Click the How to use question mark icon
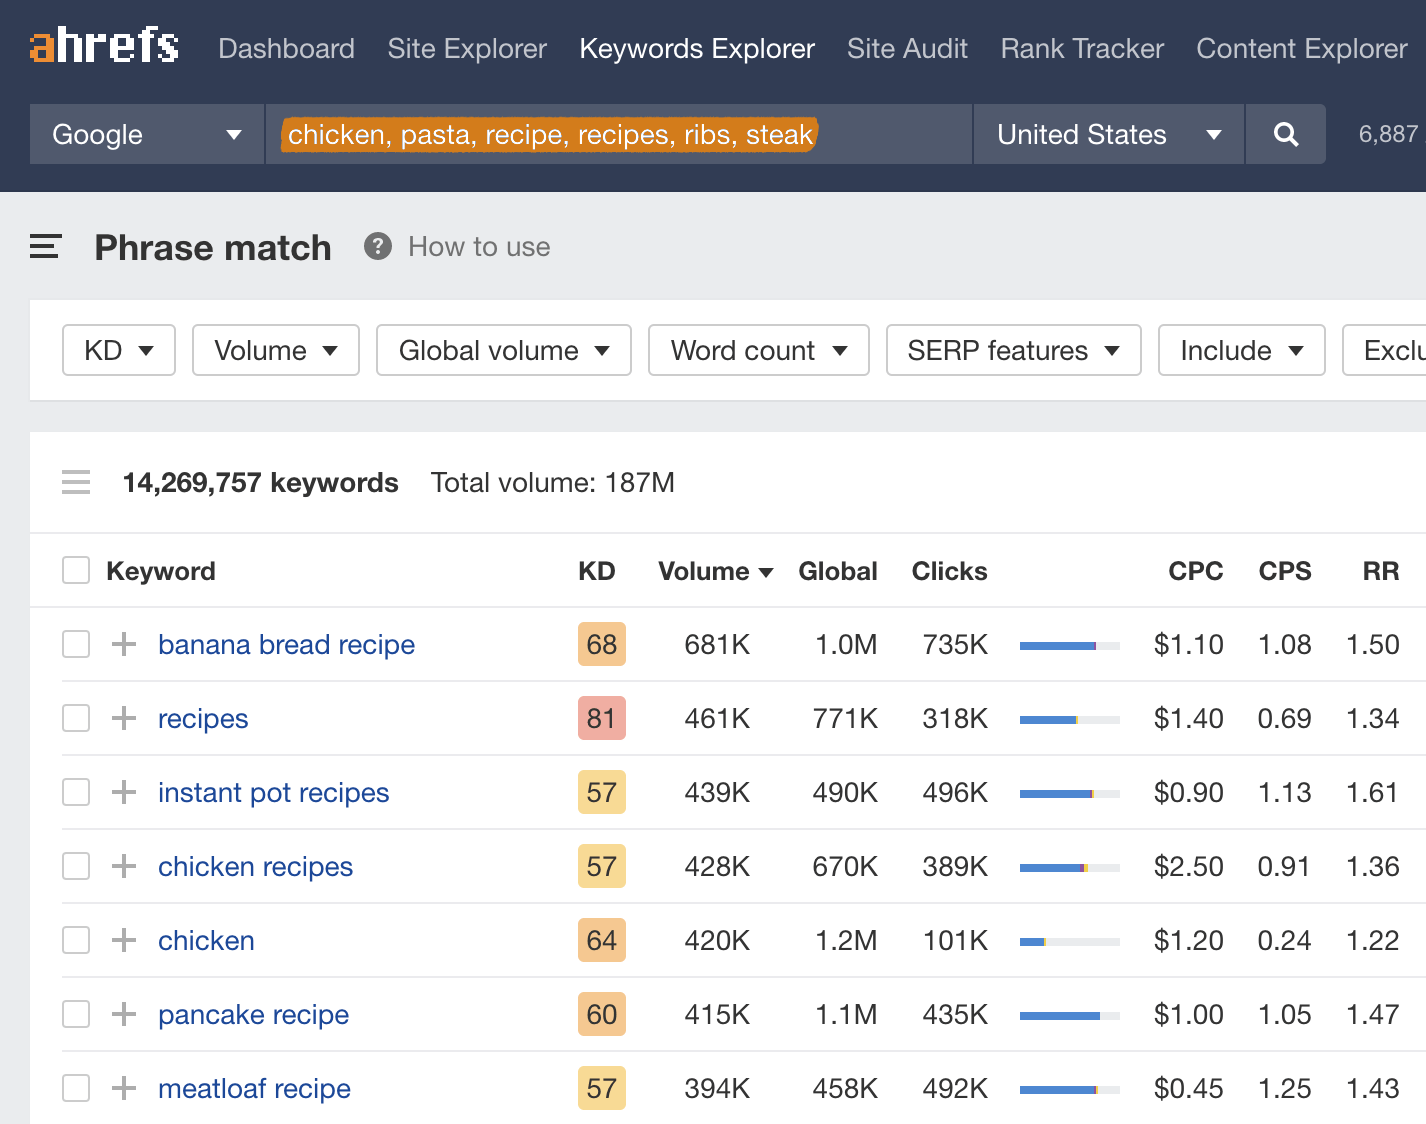This screenshot has height=1124, width=1426. (x=377, y=247)
